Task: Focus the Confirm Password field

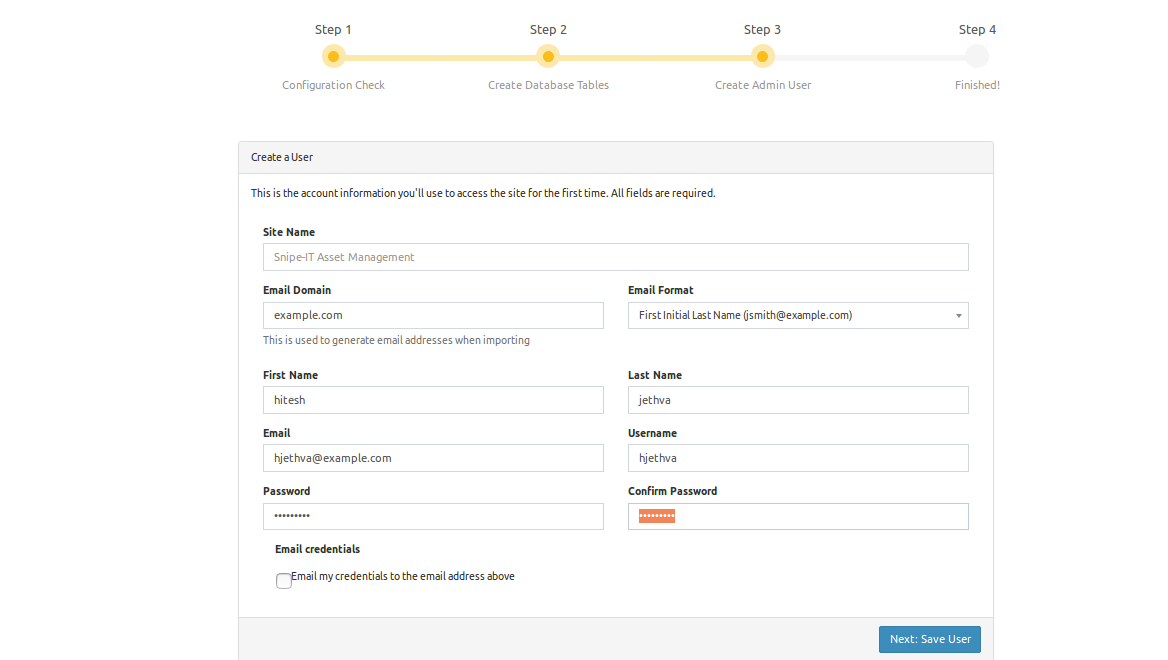Action: pyautogui.click(x=798, y=516)
